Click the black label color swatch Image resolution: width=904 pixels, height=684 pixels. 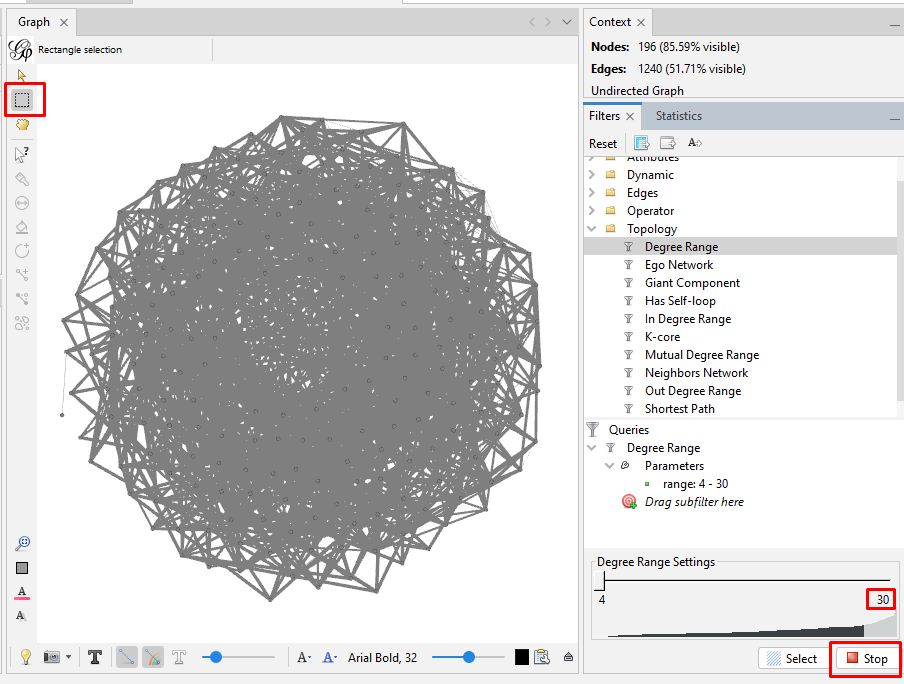pyautogui.click(x=522, y=657)
